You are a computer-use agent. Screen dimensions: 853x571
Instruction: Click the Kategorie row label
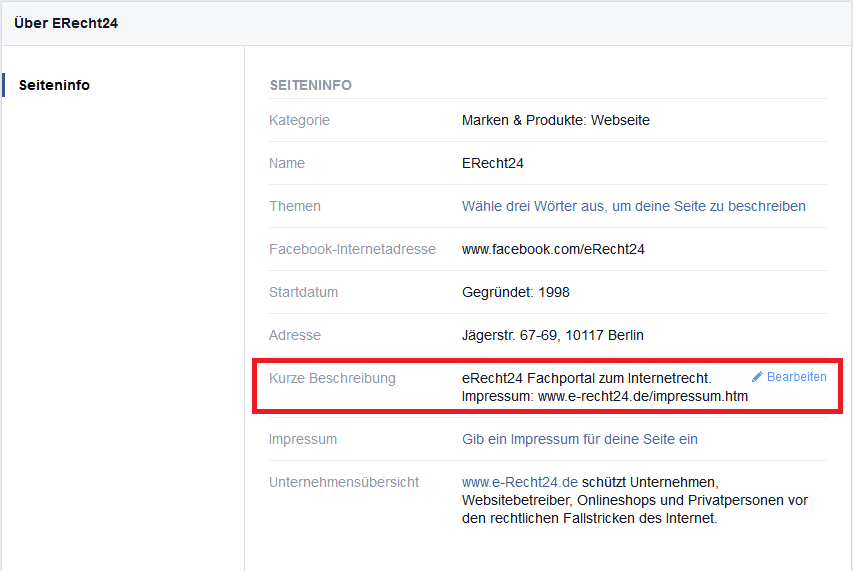coord(299,120)
